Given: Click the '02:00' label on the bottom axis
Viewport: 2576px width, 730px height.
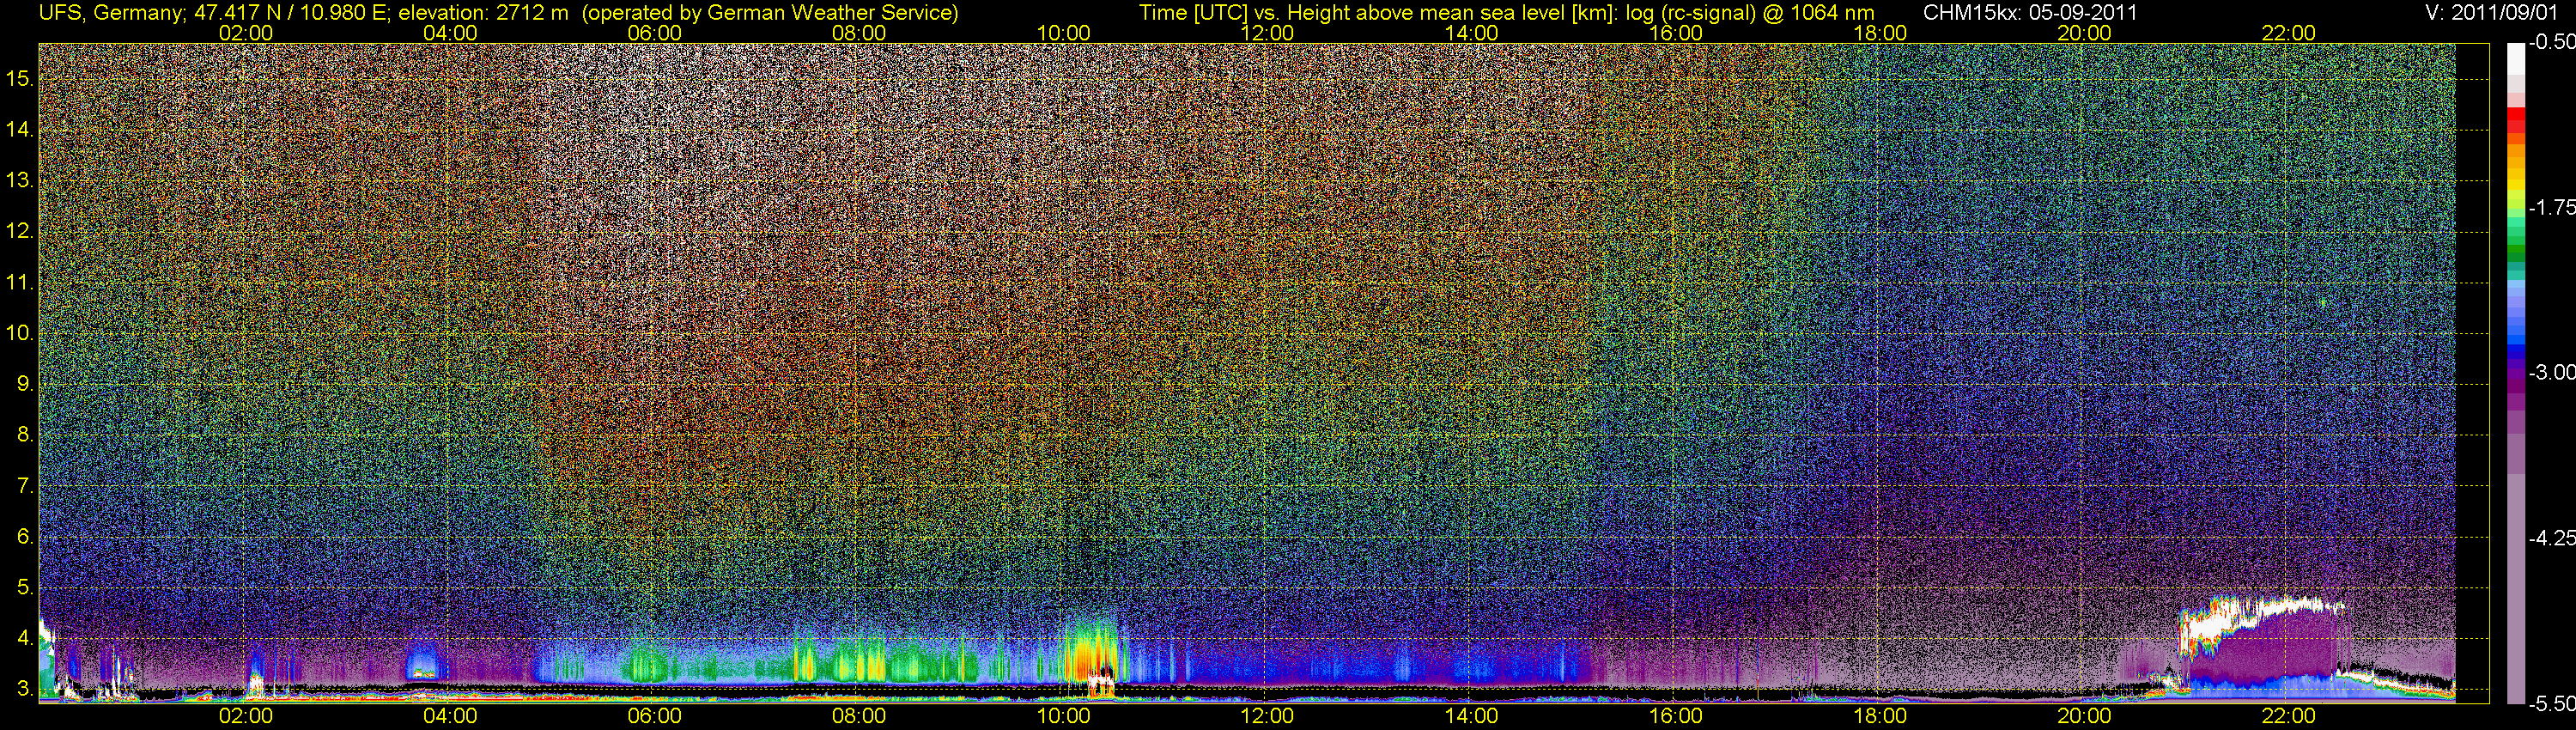Looking at the screenshot, I should click(246, 716).
